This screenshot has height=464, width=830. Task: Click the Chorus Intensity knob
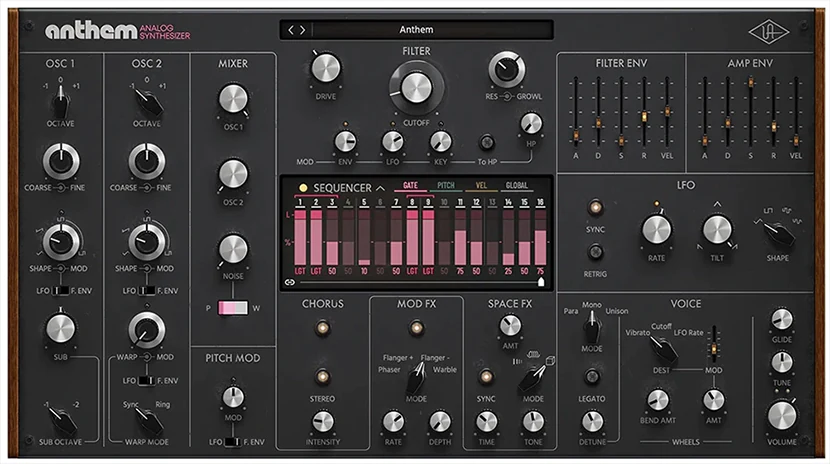pos(322,422)
